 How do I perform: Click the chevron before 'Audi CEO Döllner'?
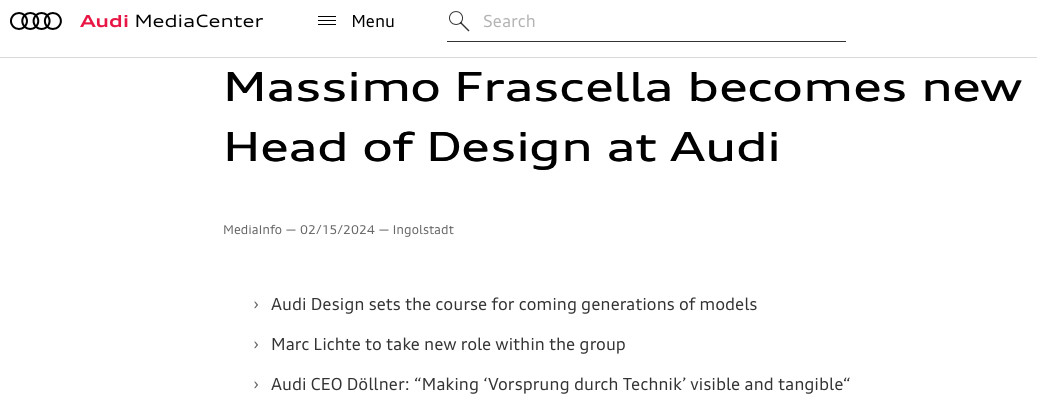coord(256,385)
